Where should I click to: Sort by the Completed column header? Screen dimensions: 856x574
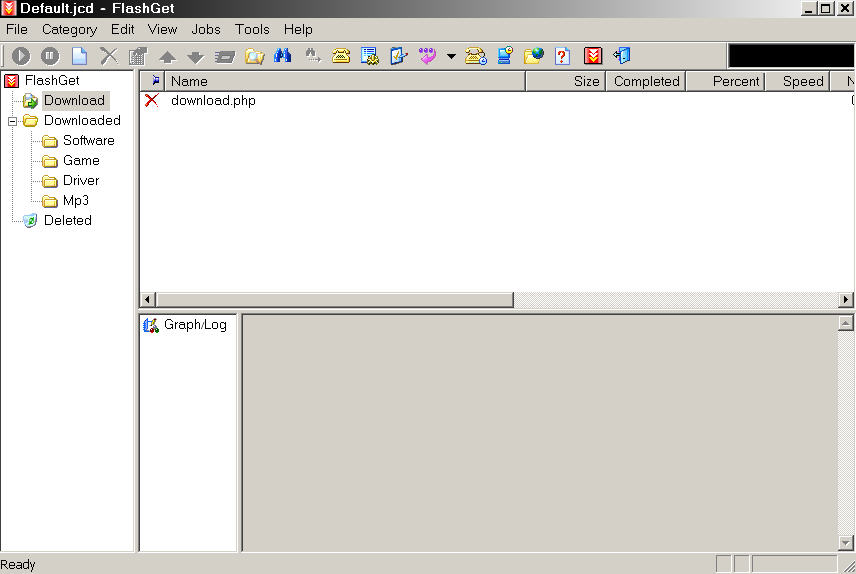click(646, 81)
